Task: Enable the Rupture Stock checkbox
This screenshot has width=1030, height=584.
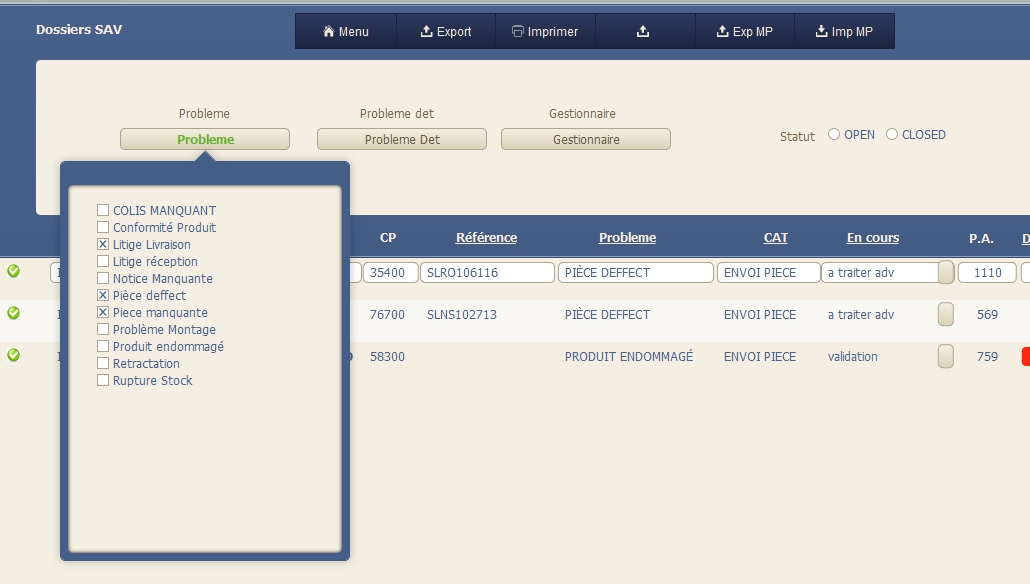Action: (x=103, y=380)
